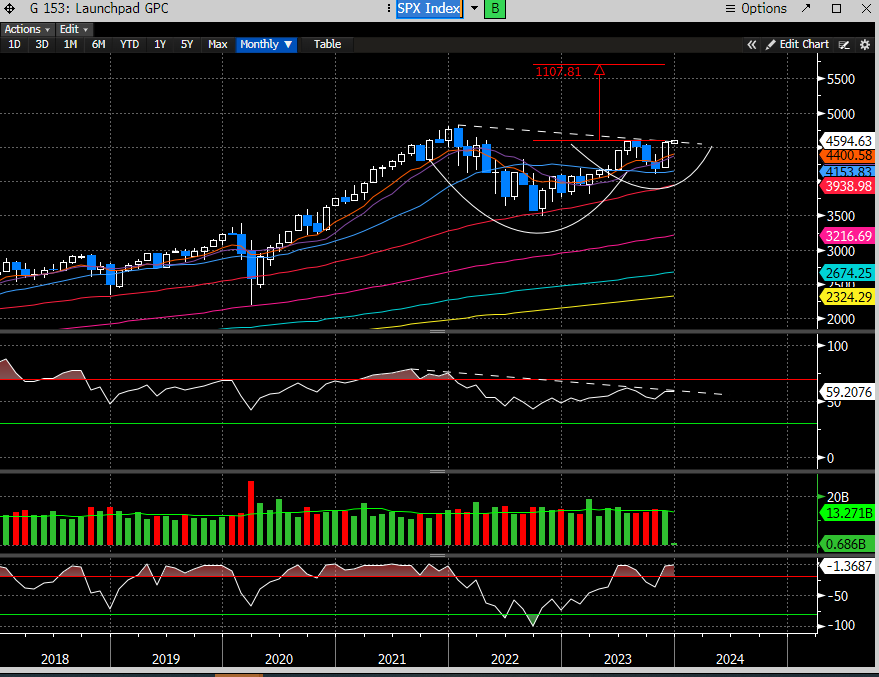This screenshot has width=879, height=677.
Task: Click the 2018 year label on time axis
Action: [x=55, y=659]
